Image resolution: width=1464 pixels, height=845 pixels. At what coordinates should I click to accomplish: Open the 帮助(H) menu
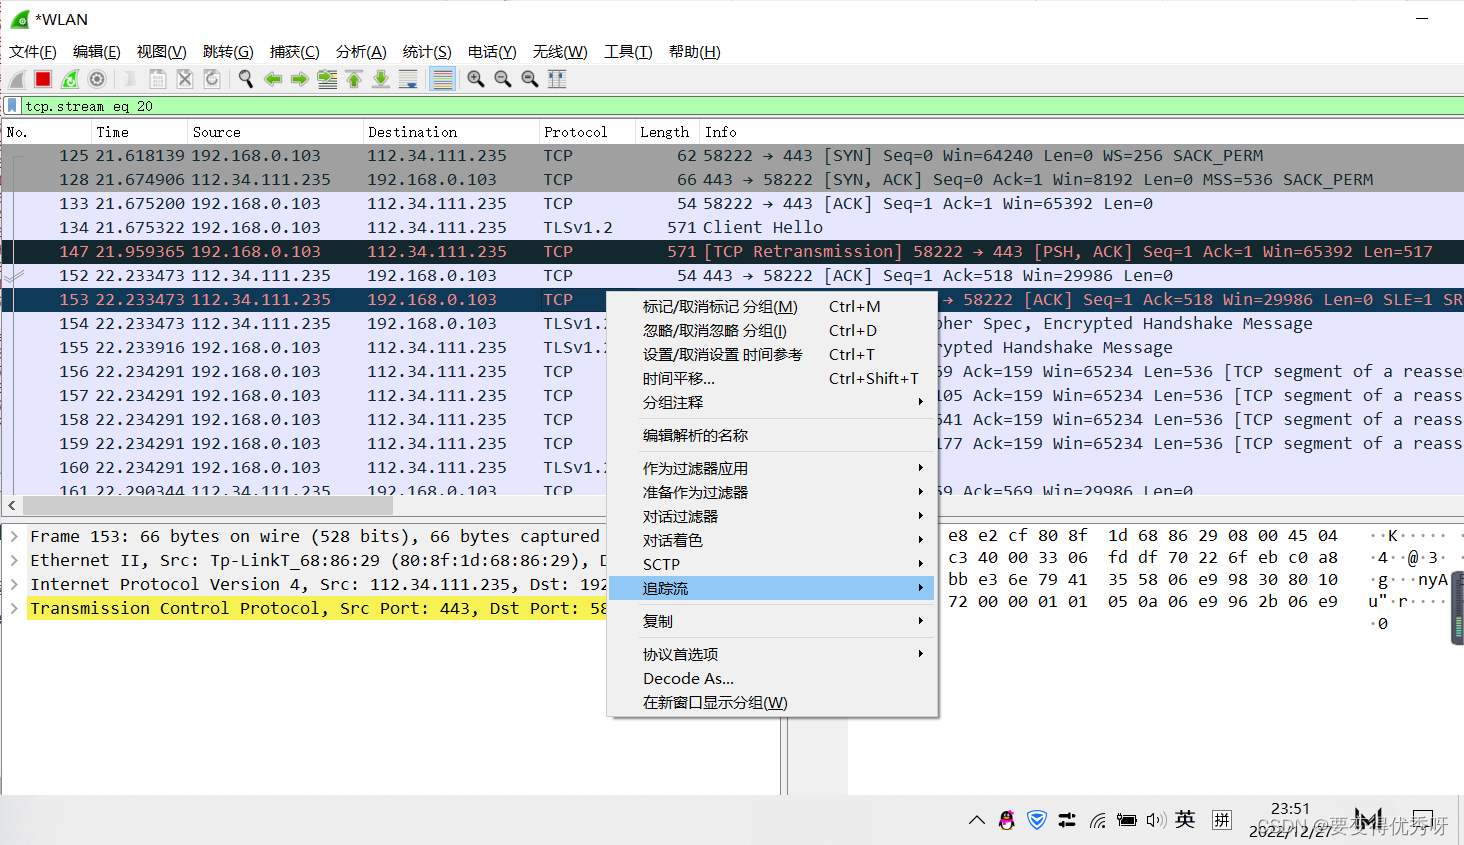[695, 52]
